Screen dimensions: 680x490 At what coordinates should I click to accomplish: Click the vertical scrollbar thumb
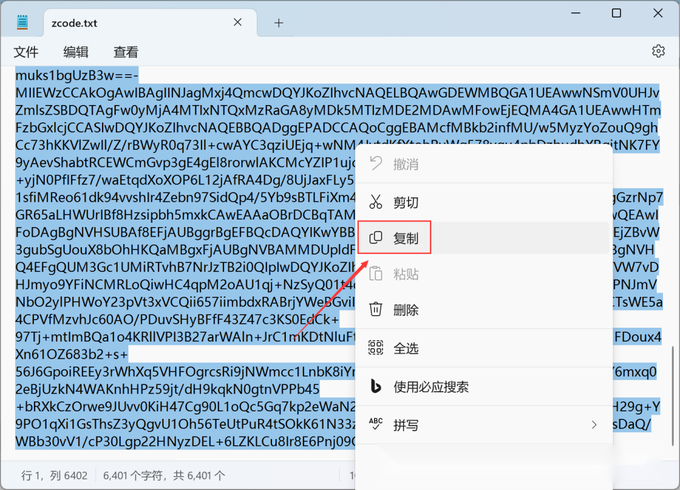click(x=672, y=395)
